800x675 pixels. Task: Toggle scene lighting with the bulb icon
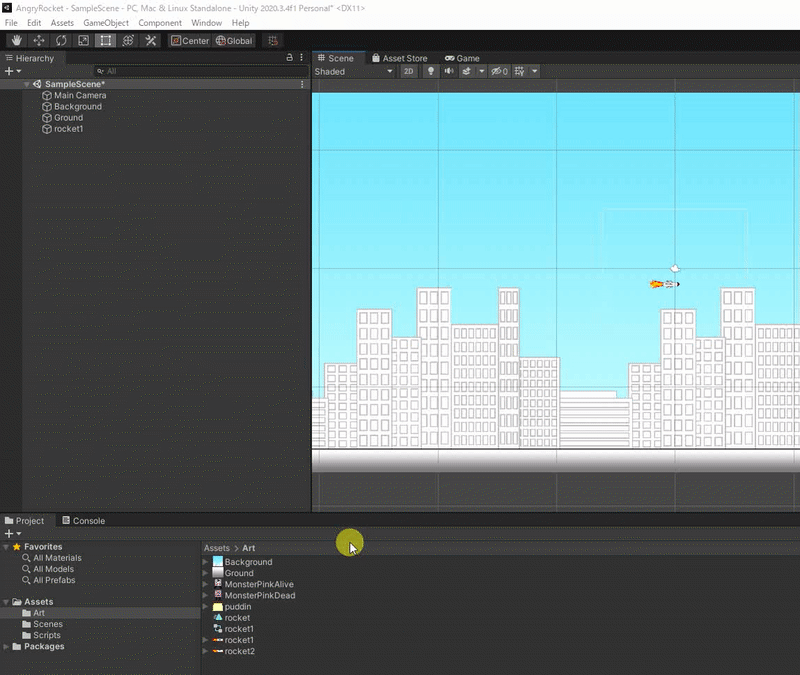click(x=431, y=72)
